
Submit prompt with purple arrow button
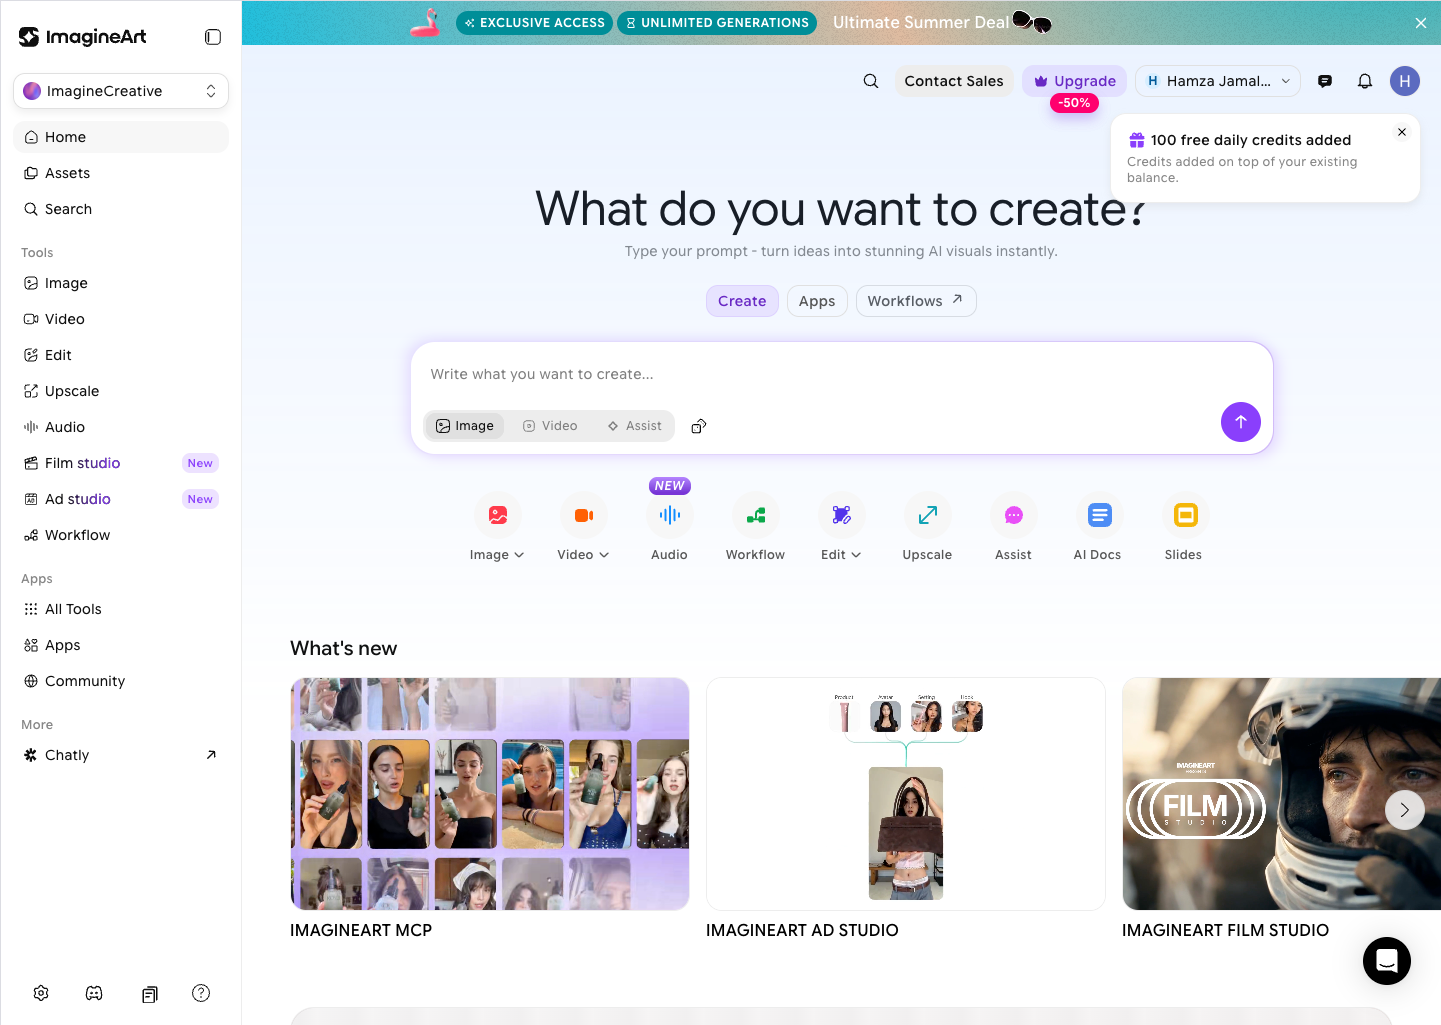coord(1241,422)
